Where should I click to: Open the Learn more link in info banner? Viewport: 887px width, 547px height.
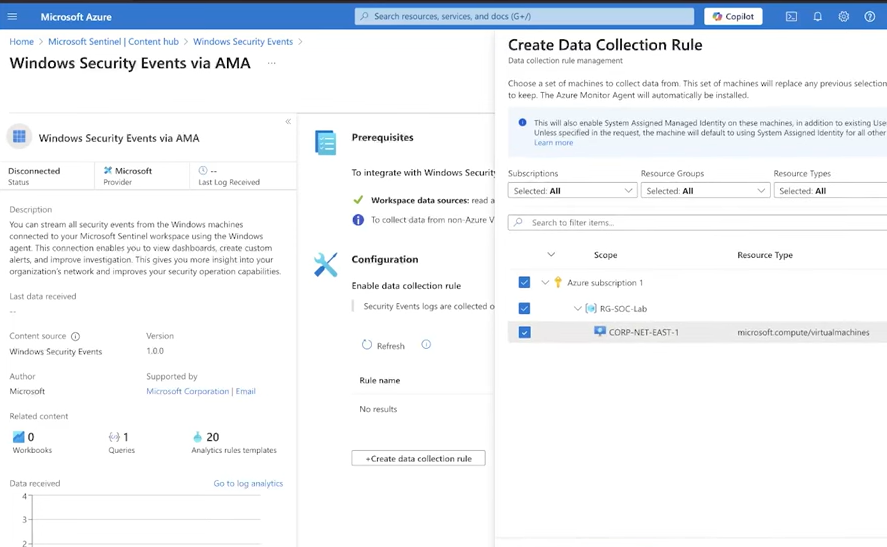(553, 143)
